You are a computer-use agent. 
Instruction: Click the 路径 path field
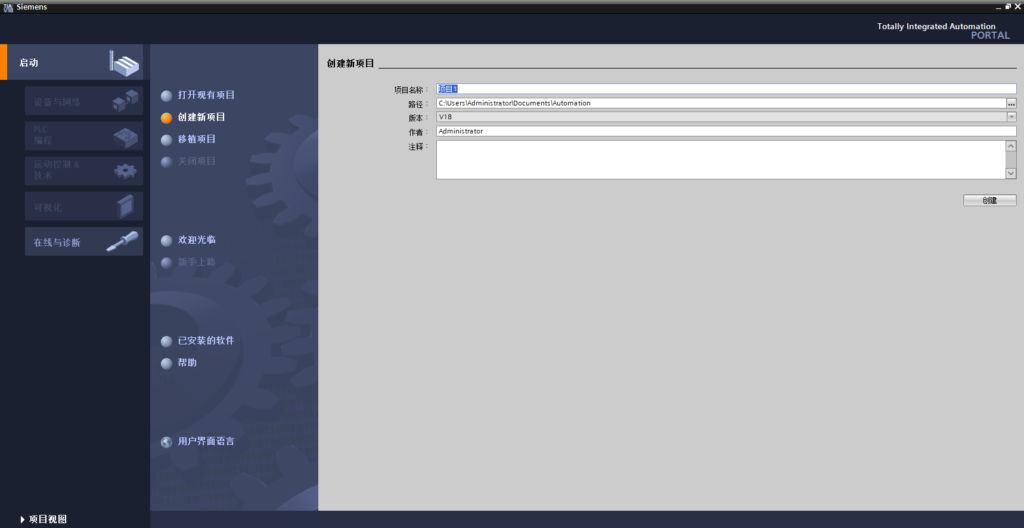tap(721, 103)
